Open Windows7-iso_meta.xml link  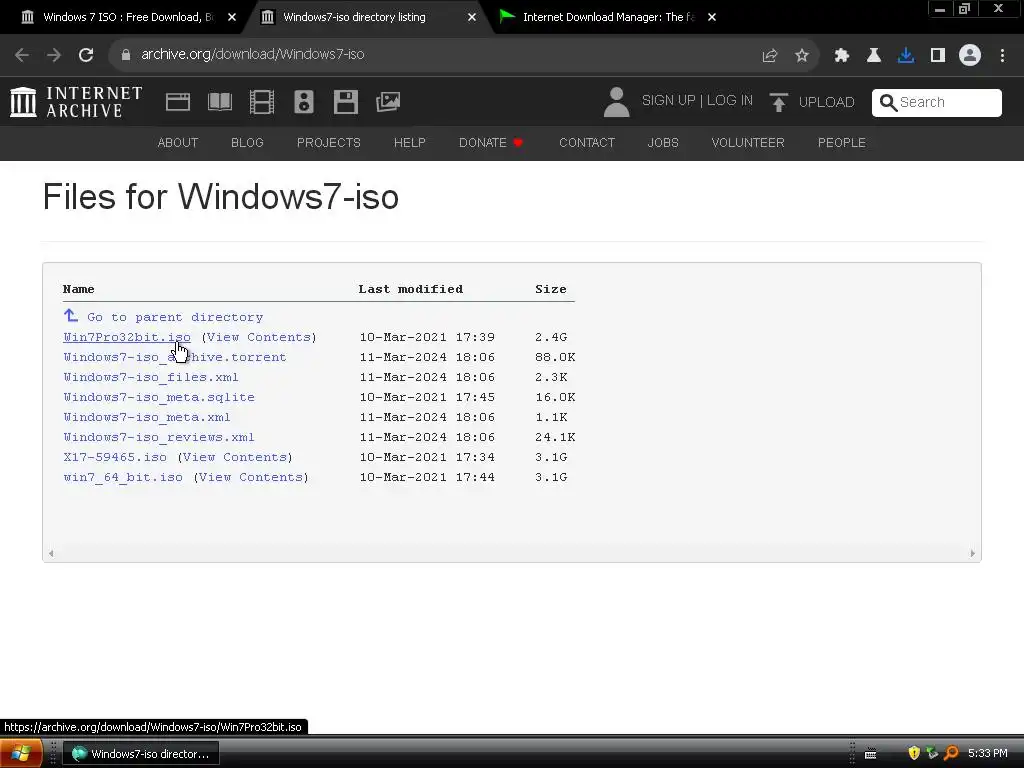tap(147, 417)
